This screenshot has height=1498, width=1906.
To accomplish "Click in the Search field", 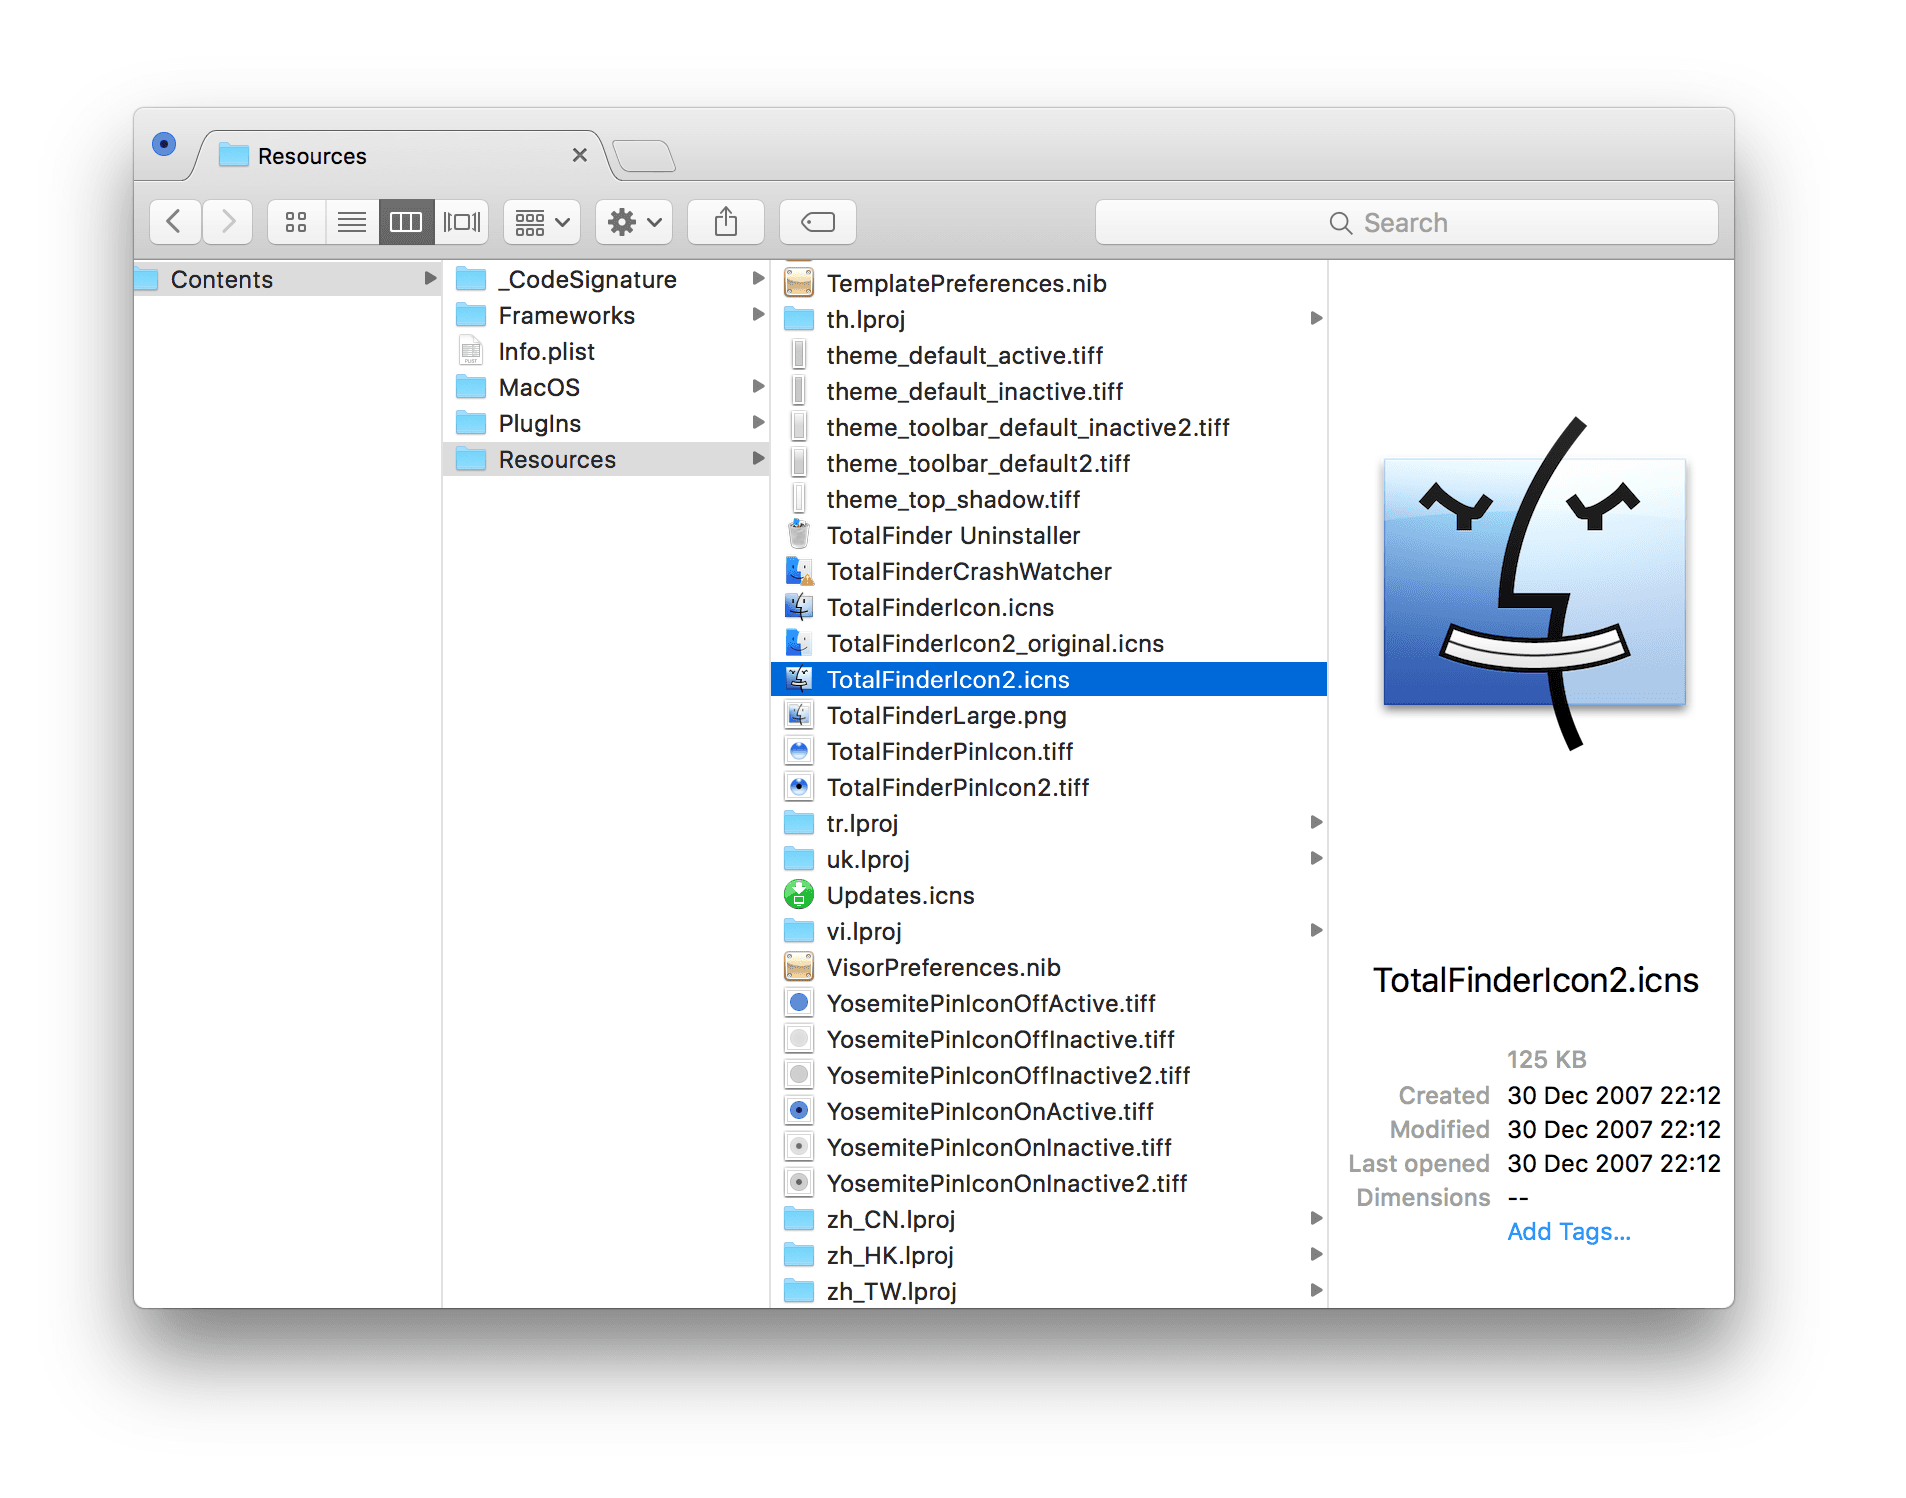I will pyautogui.click(x=1405, y=223).
